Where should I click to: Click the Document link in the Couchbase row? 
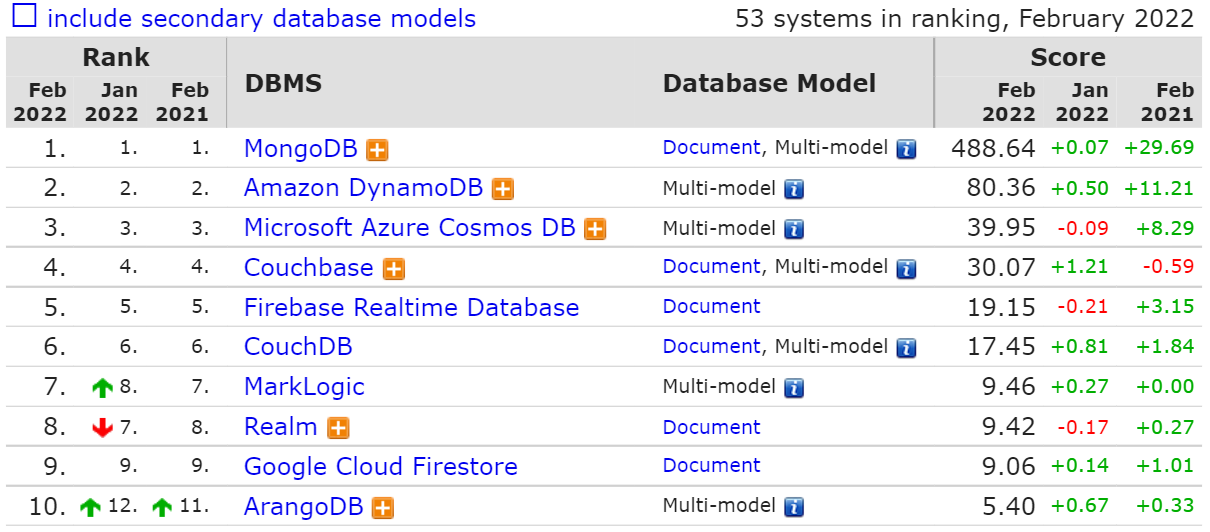(711, 267)
